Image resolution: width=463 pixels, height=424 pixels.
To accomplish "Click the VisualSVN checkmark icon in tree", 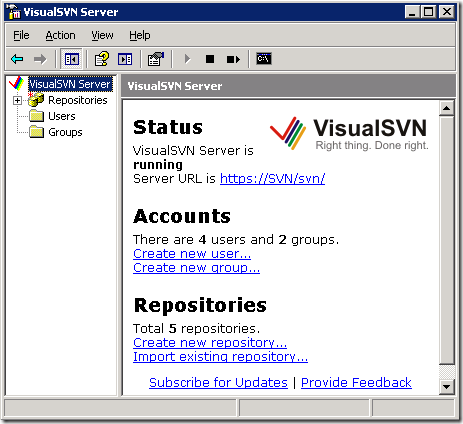I will 16,83.
